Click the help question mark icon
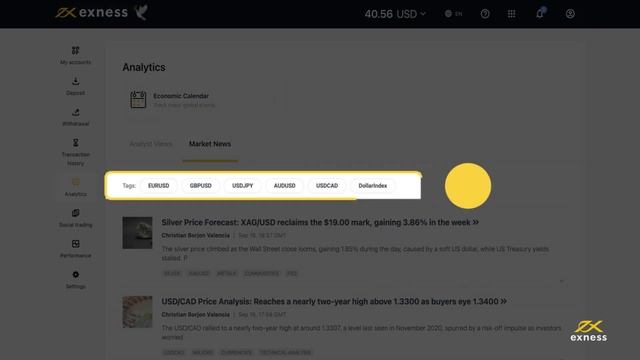Screen dimensions: 640x360 point(485,14)
